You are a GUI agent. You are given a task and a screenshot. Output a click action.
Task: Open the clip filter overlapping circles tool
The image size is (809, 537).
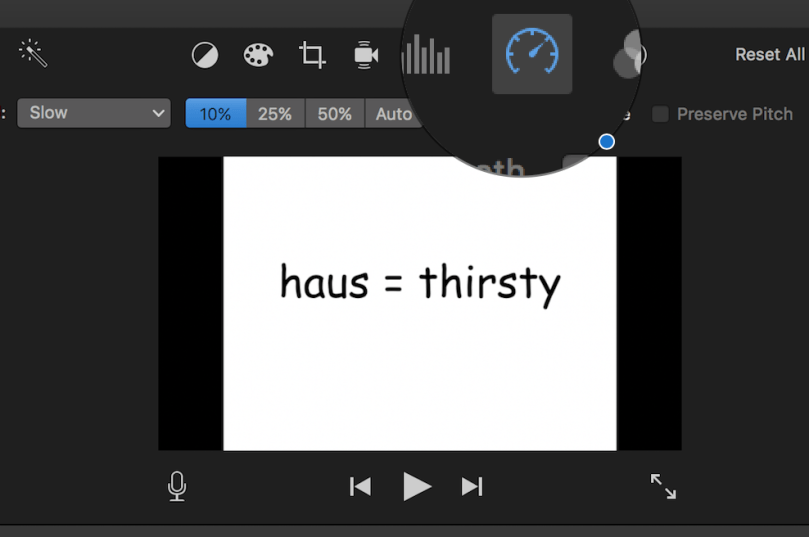click(629, 54)
